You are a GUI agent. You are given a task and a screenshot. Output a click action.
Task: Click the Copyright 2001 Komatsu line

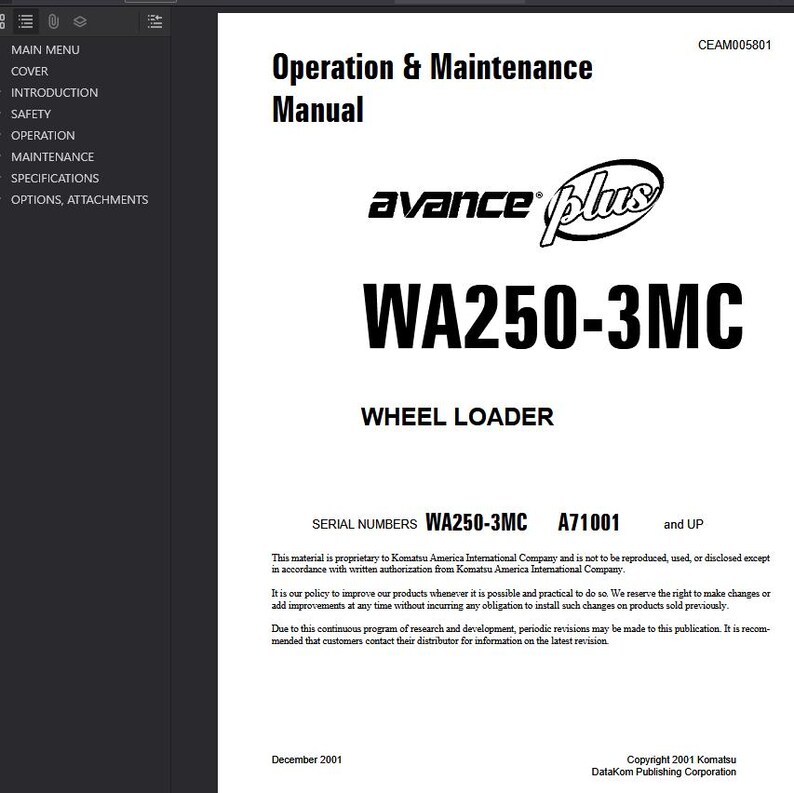[x=682, y=760]
